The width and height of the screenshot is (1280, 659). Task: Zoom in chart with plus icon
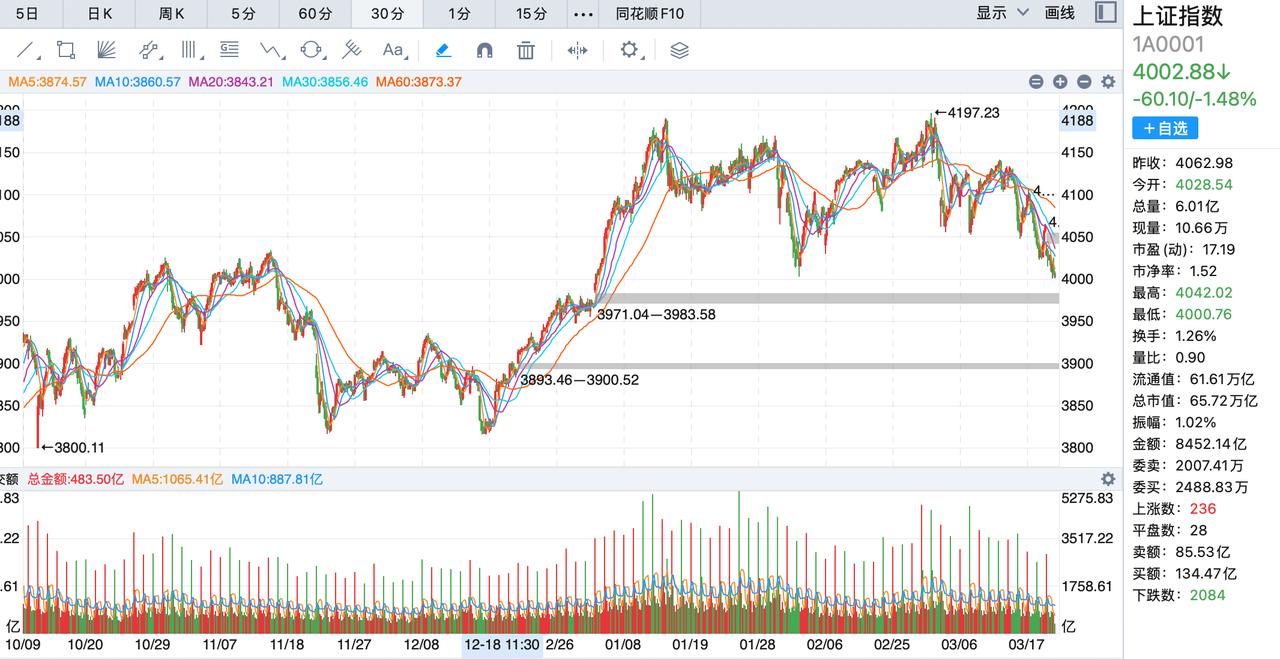(1059, 82)
